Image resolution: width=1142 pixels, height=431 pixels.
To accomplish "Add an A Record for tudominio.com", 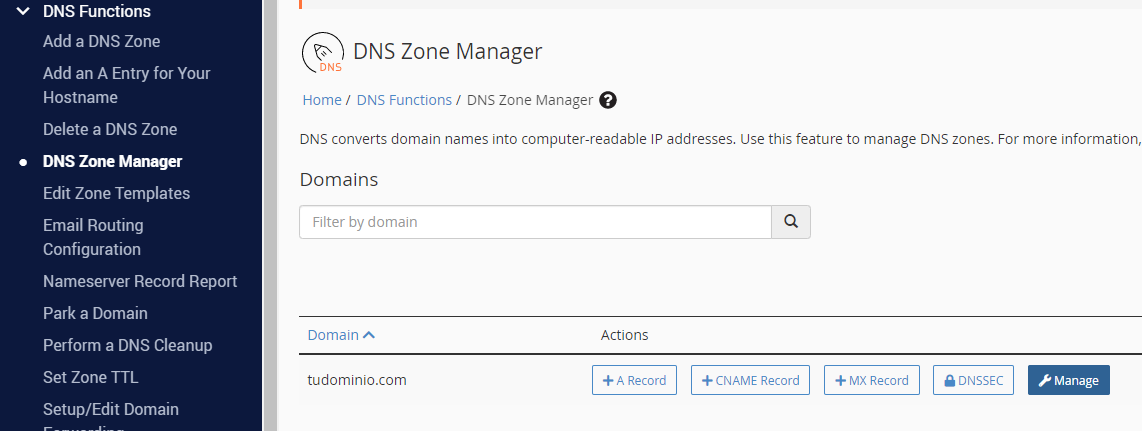I will click(x=635, y=380).
